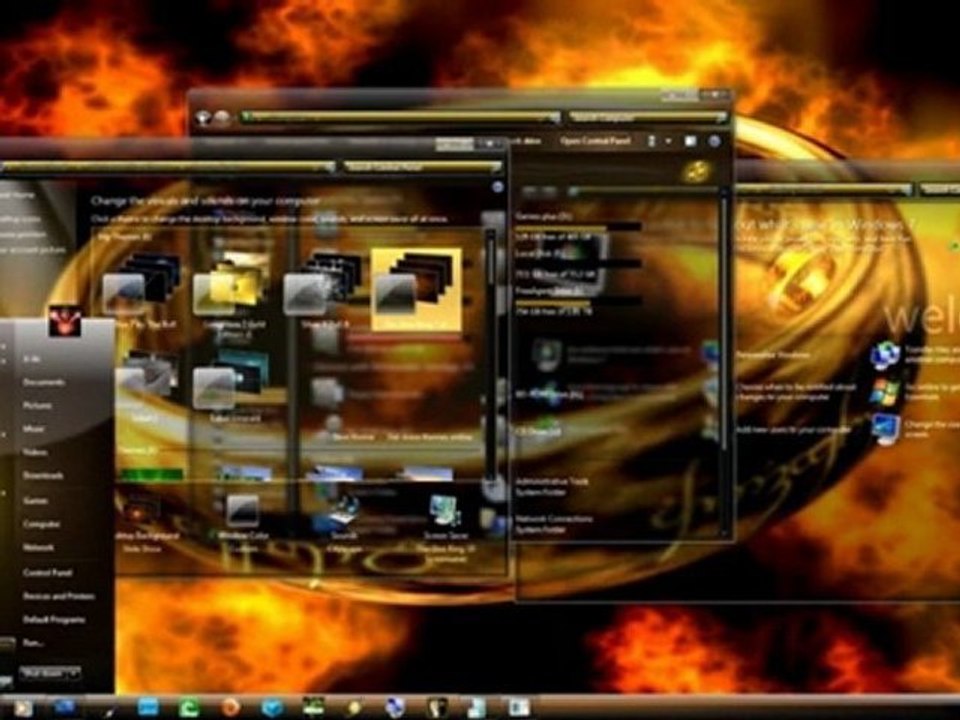The height and width of the screenshot is (720, 960).
Task: Open Documents from the Start menu
Action: (43, 382)
